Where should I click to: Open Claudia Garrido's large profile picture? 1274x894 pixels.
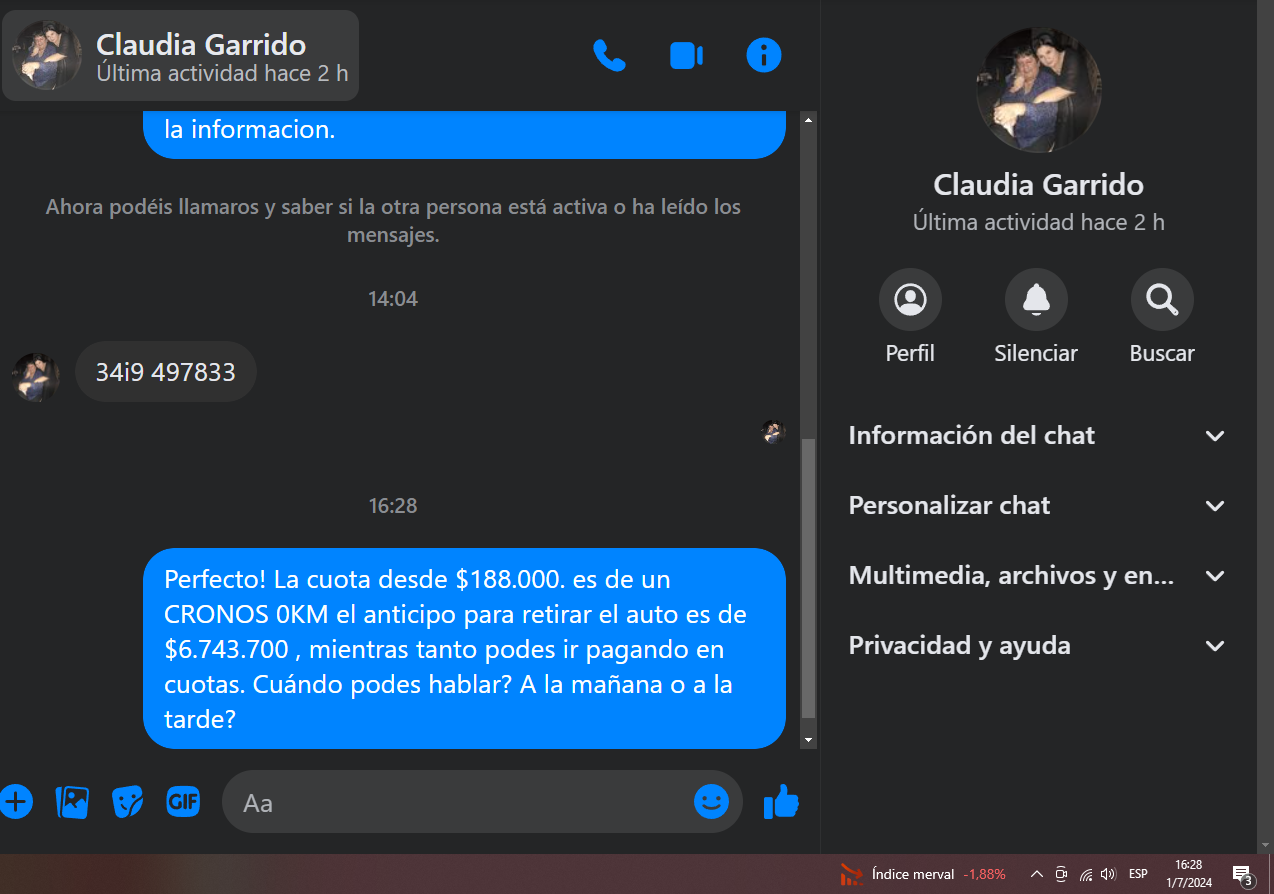pyautogui.click(x=1038, y=90)
